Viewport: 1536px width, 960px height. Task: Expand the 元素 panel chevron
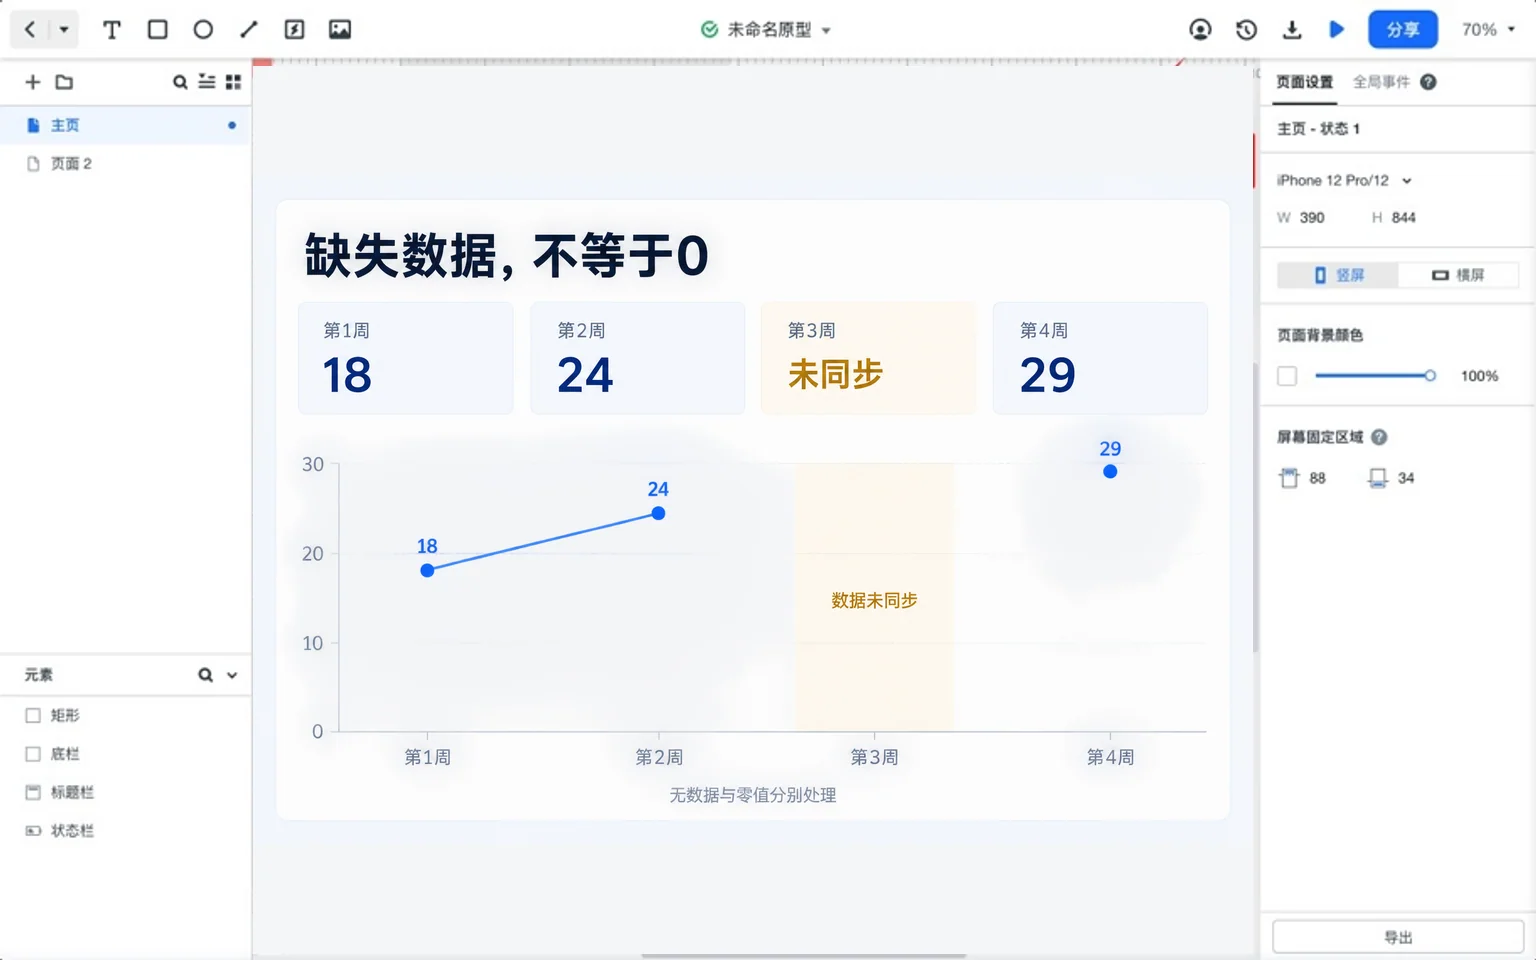point(232,675)
